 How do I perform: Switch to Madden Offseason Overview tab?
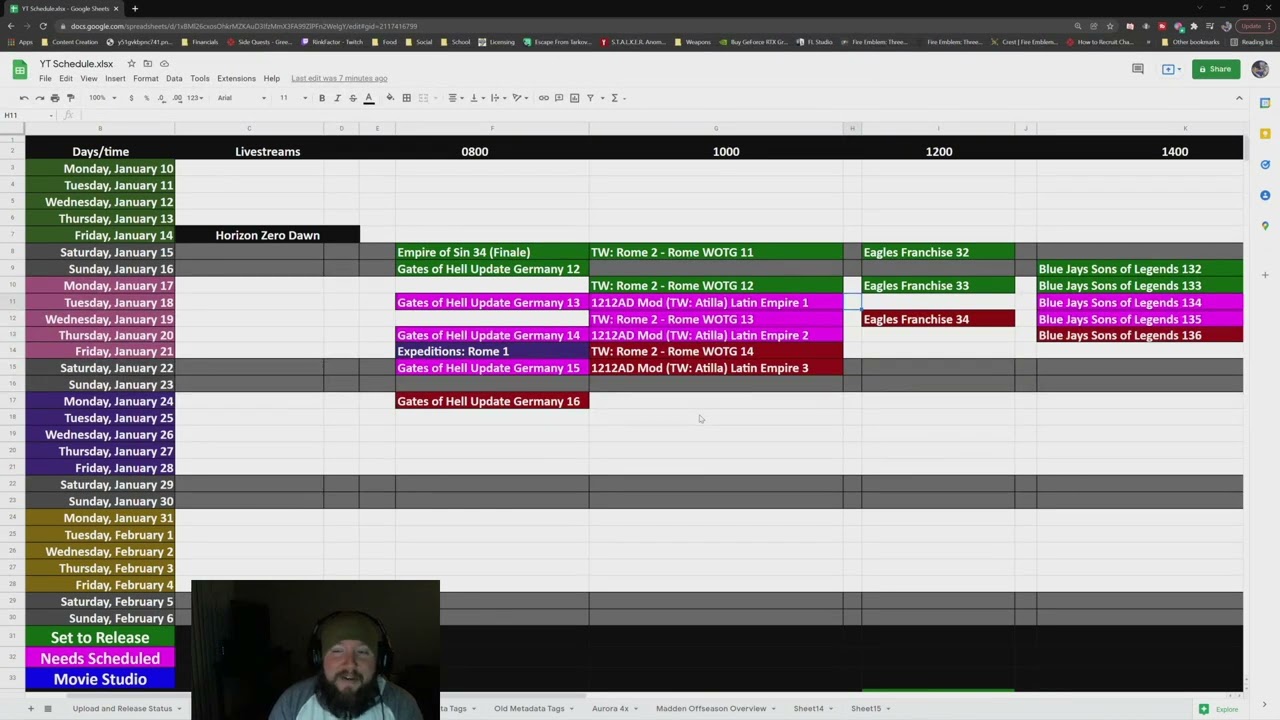click(711, 708)
